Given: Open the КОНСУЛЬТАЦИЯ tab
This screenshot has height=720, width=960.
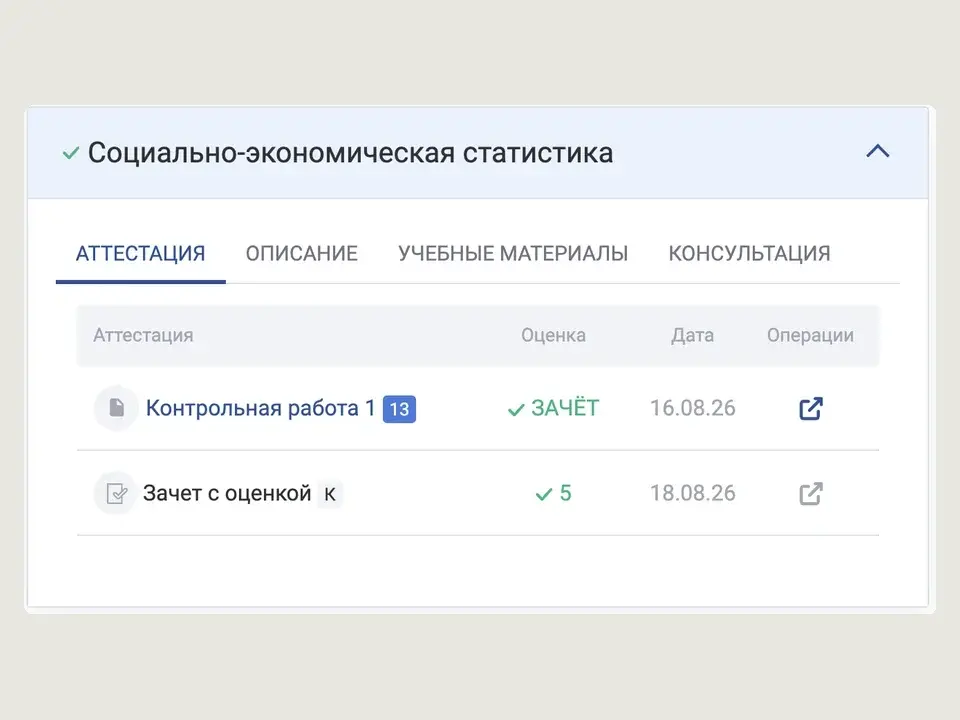Looking at the screenshot, I should [x=749, y=253].
